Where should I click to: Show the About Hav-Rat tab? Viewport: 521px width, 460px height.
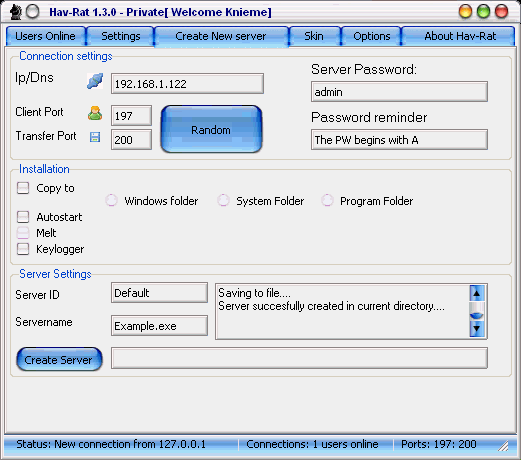(459, 36)
